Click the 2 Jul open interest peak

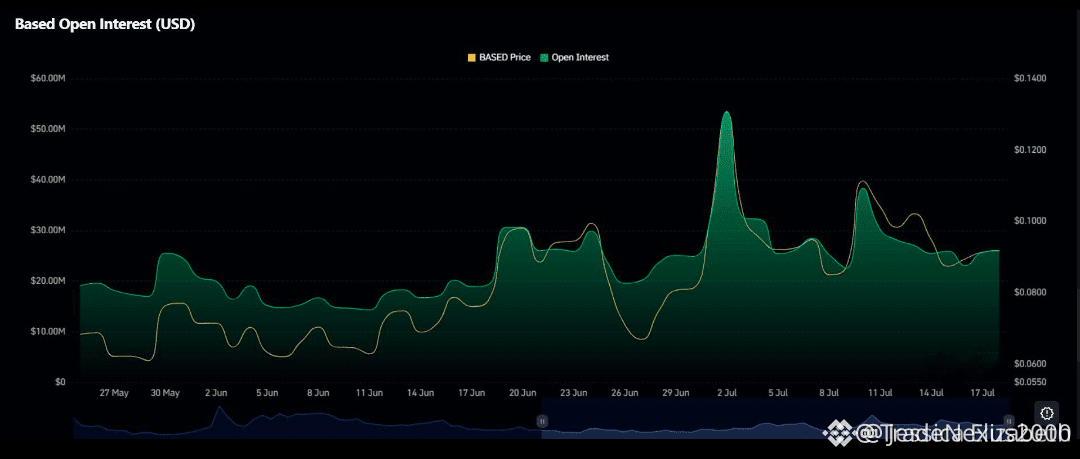[x=726, y=112]
